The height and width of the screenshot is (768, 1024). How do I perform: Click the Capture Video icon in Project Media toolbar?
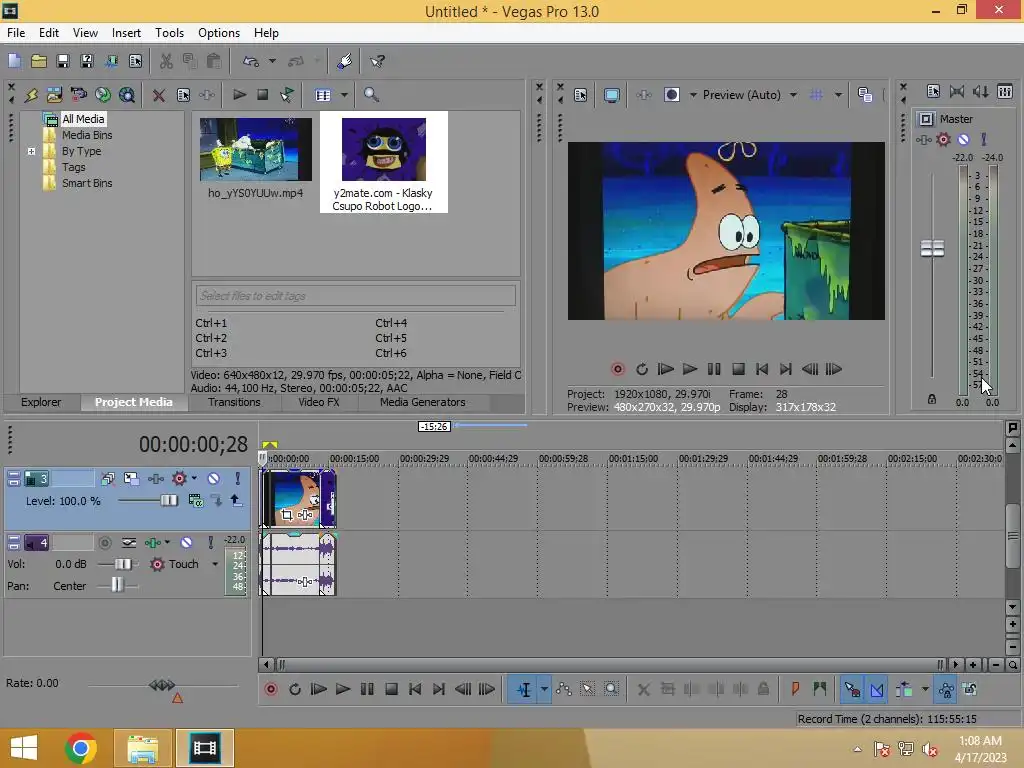[x=79, y=95]
